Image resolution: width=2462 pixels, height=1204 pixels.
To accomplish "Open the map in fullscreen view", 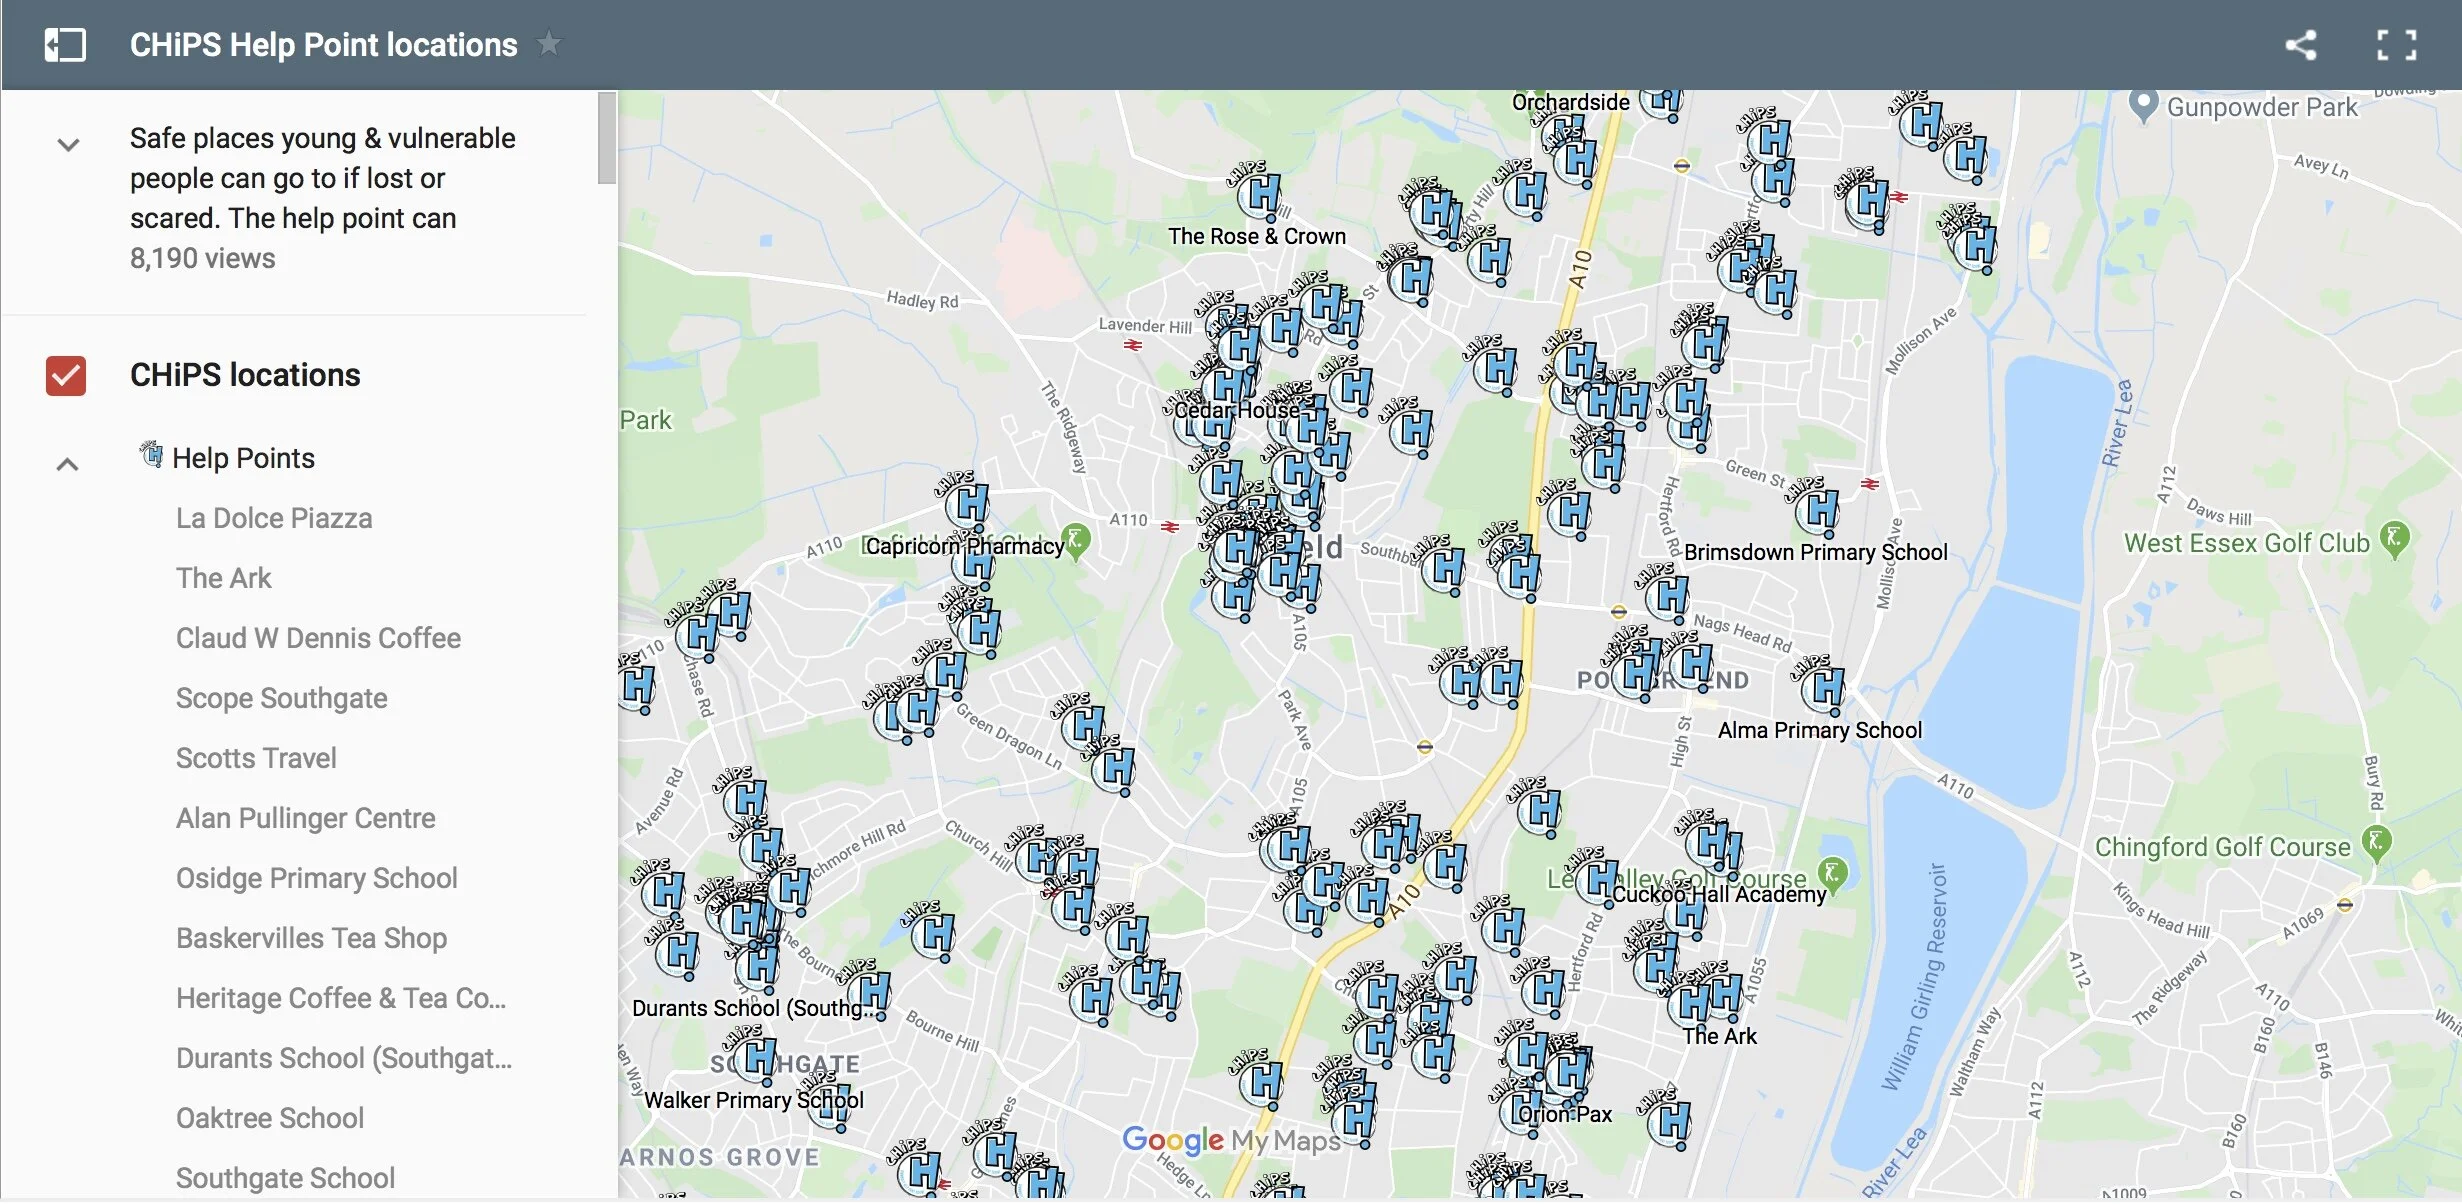I will pyautogui.click(x=2396, y=45).
